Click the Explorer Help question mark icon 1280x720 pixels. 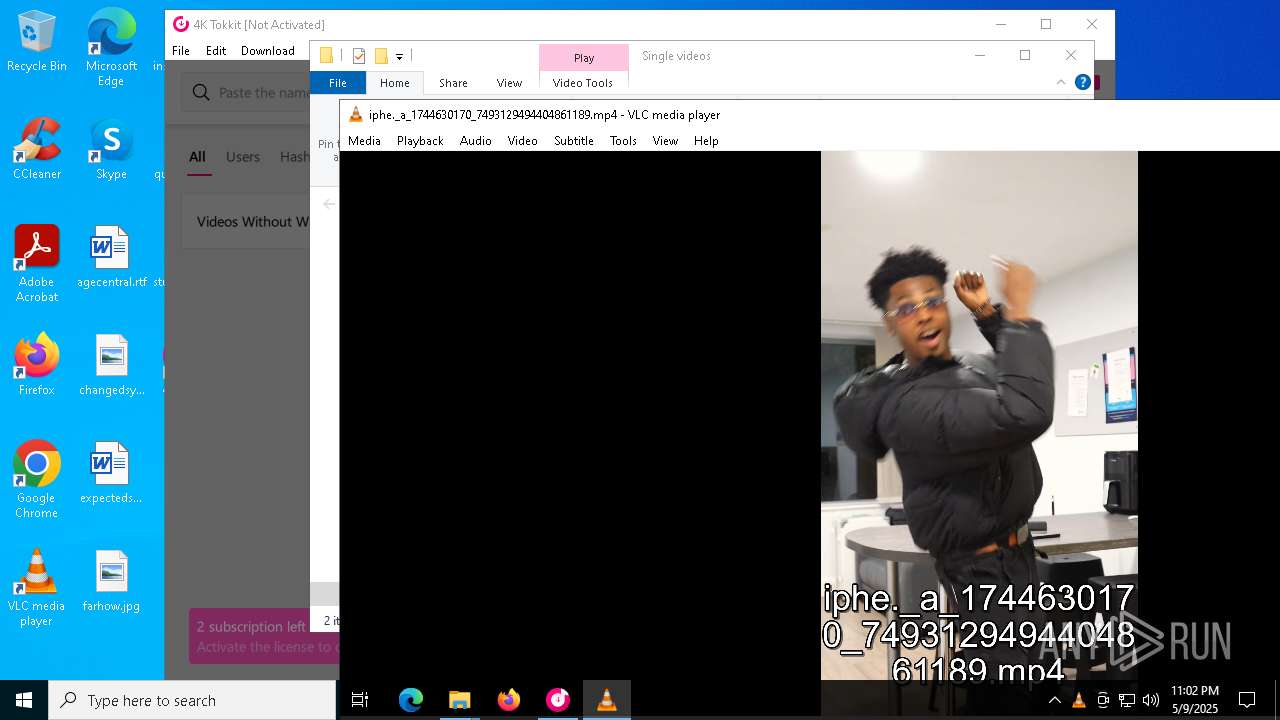tap(1082, 83)
